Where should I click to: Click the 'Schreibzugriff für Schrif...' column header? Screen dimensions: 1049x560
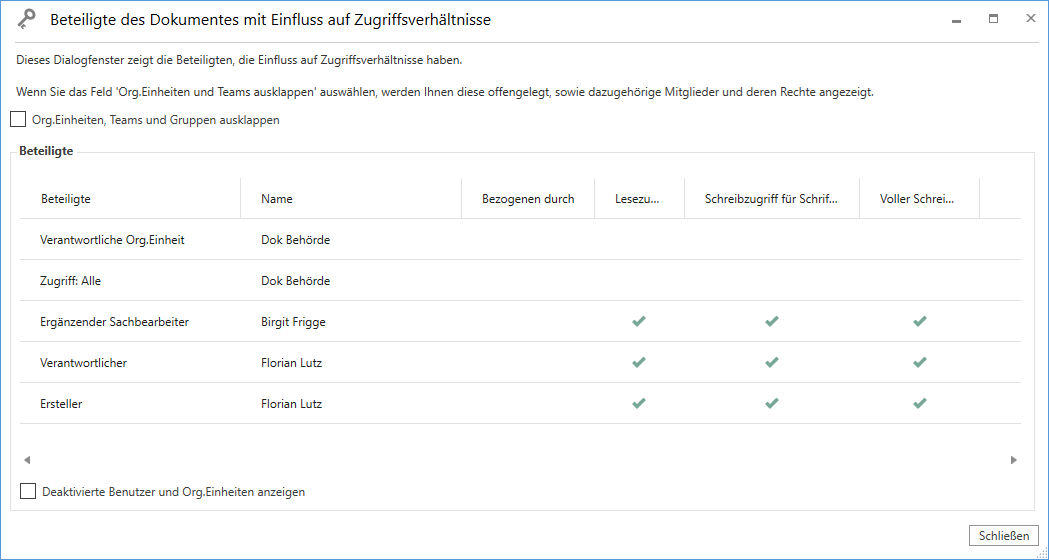(x=771, y=199)
